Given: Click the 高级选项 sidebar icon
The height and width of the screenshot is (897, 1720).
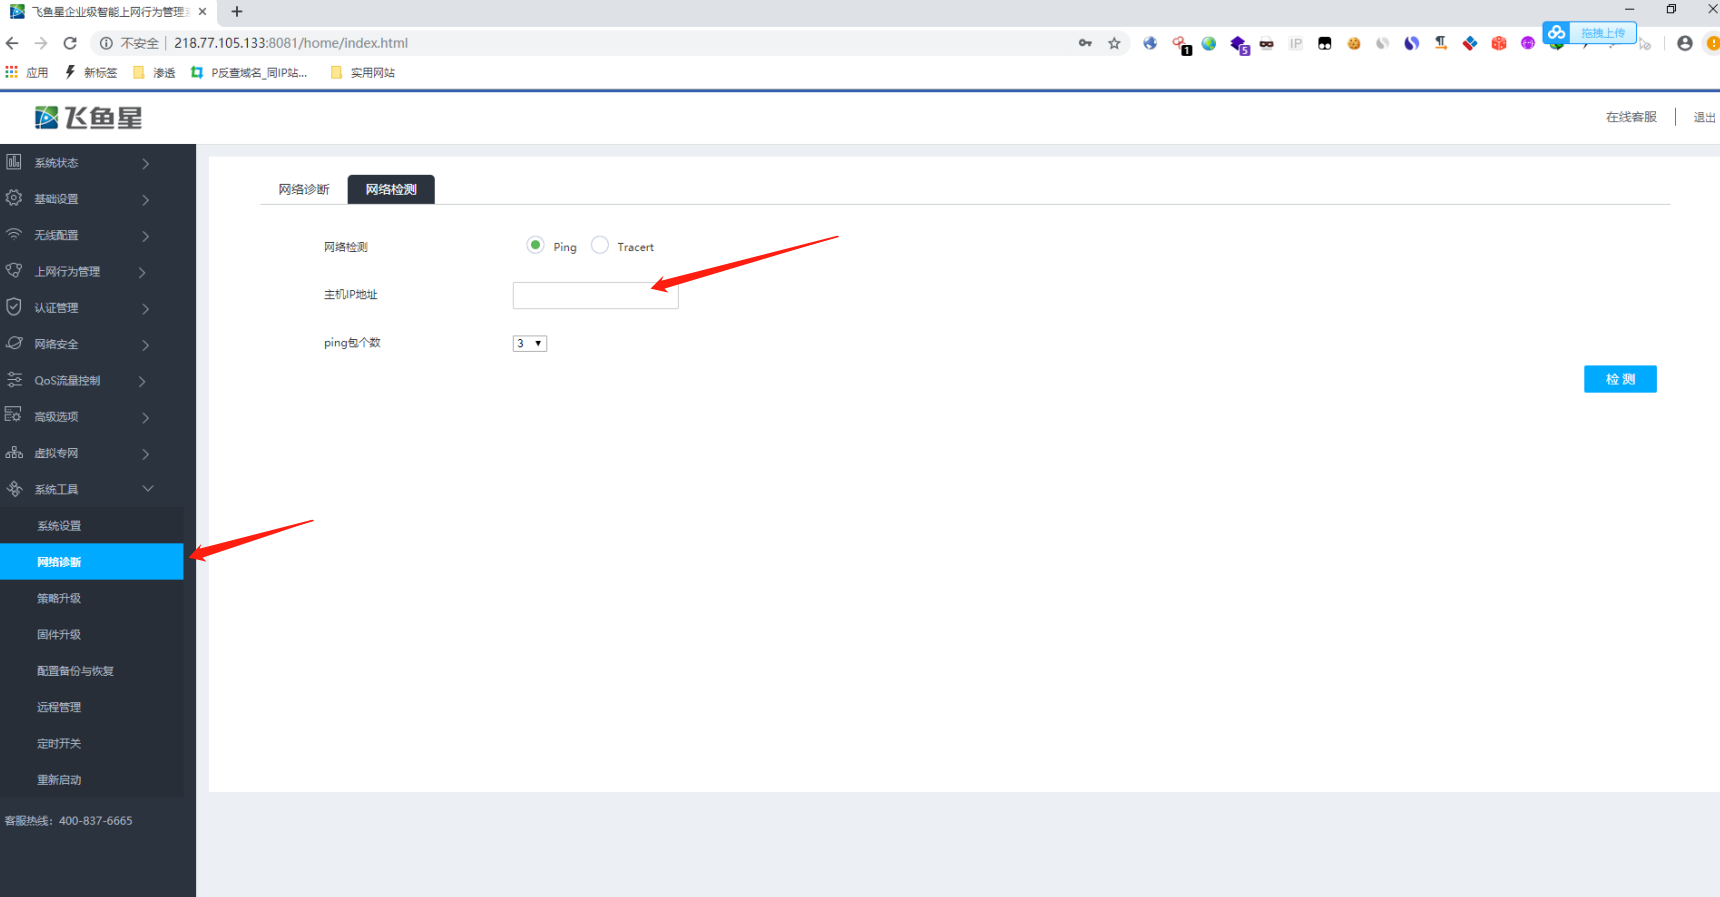Looking at the screenshot, I should [x=14, y=416].
